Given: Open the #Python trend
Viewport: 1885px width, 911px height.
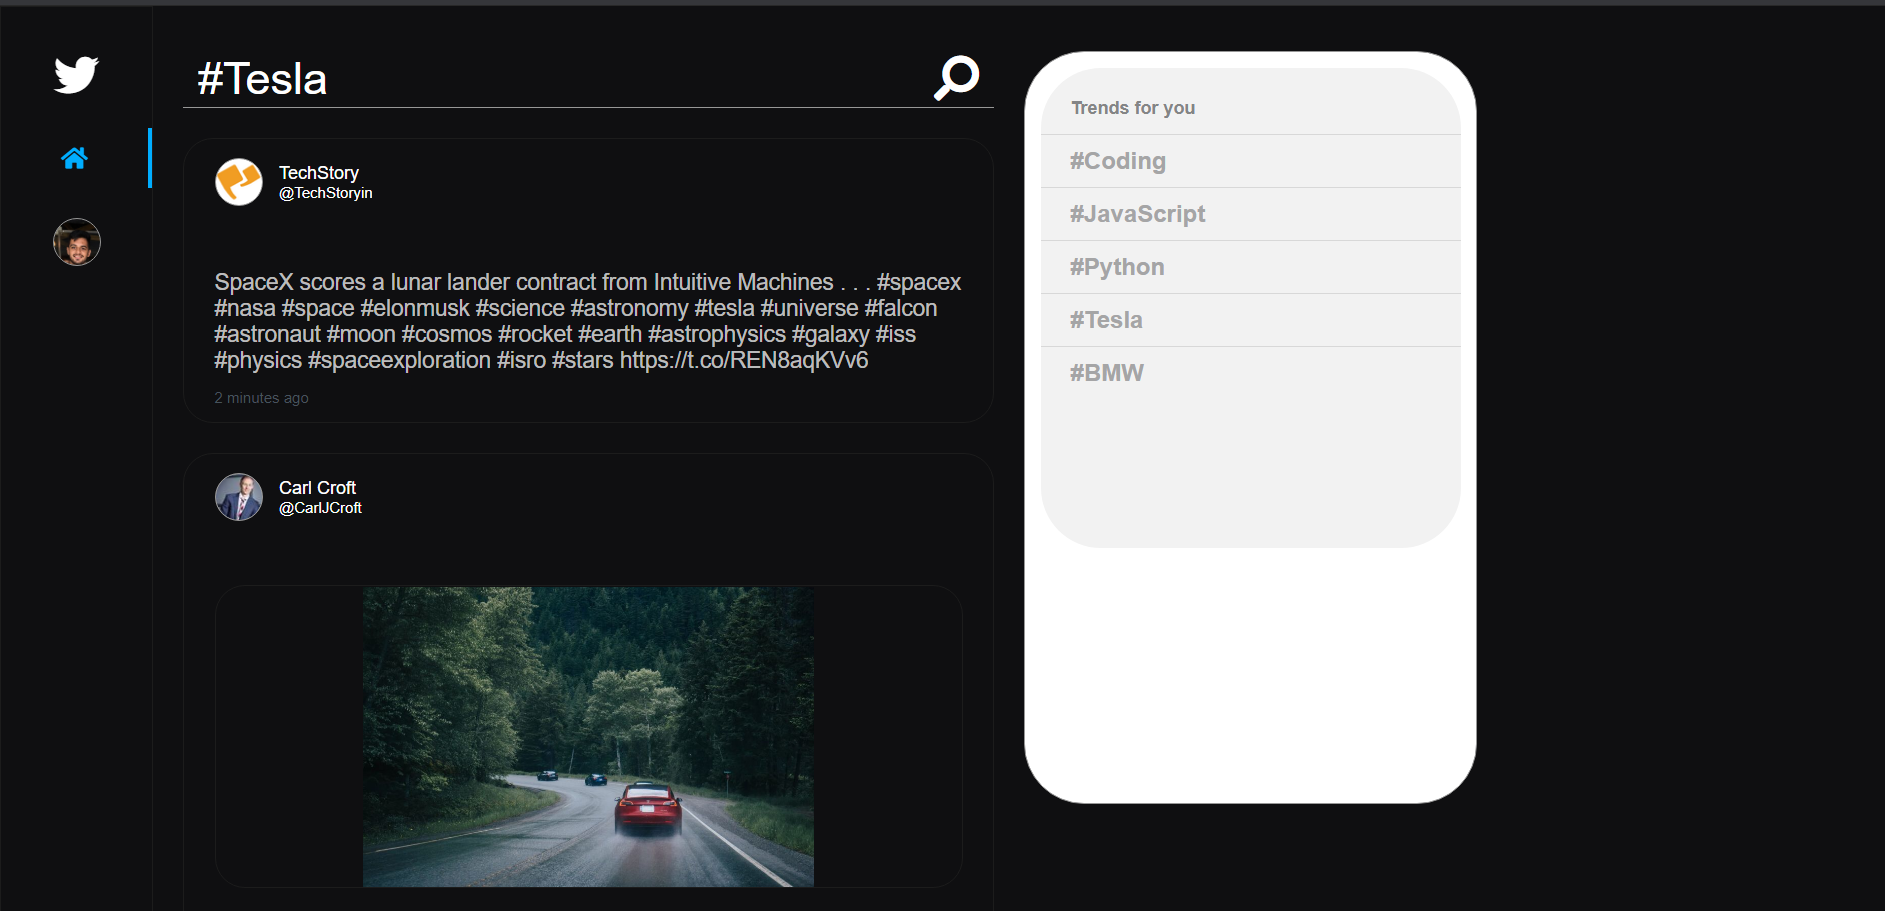Looking at the screenshot, I should click(1116, 267).
